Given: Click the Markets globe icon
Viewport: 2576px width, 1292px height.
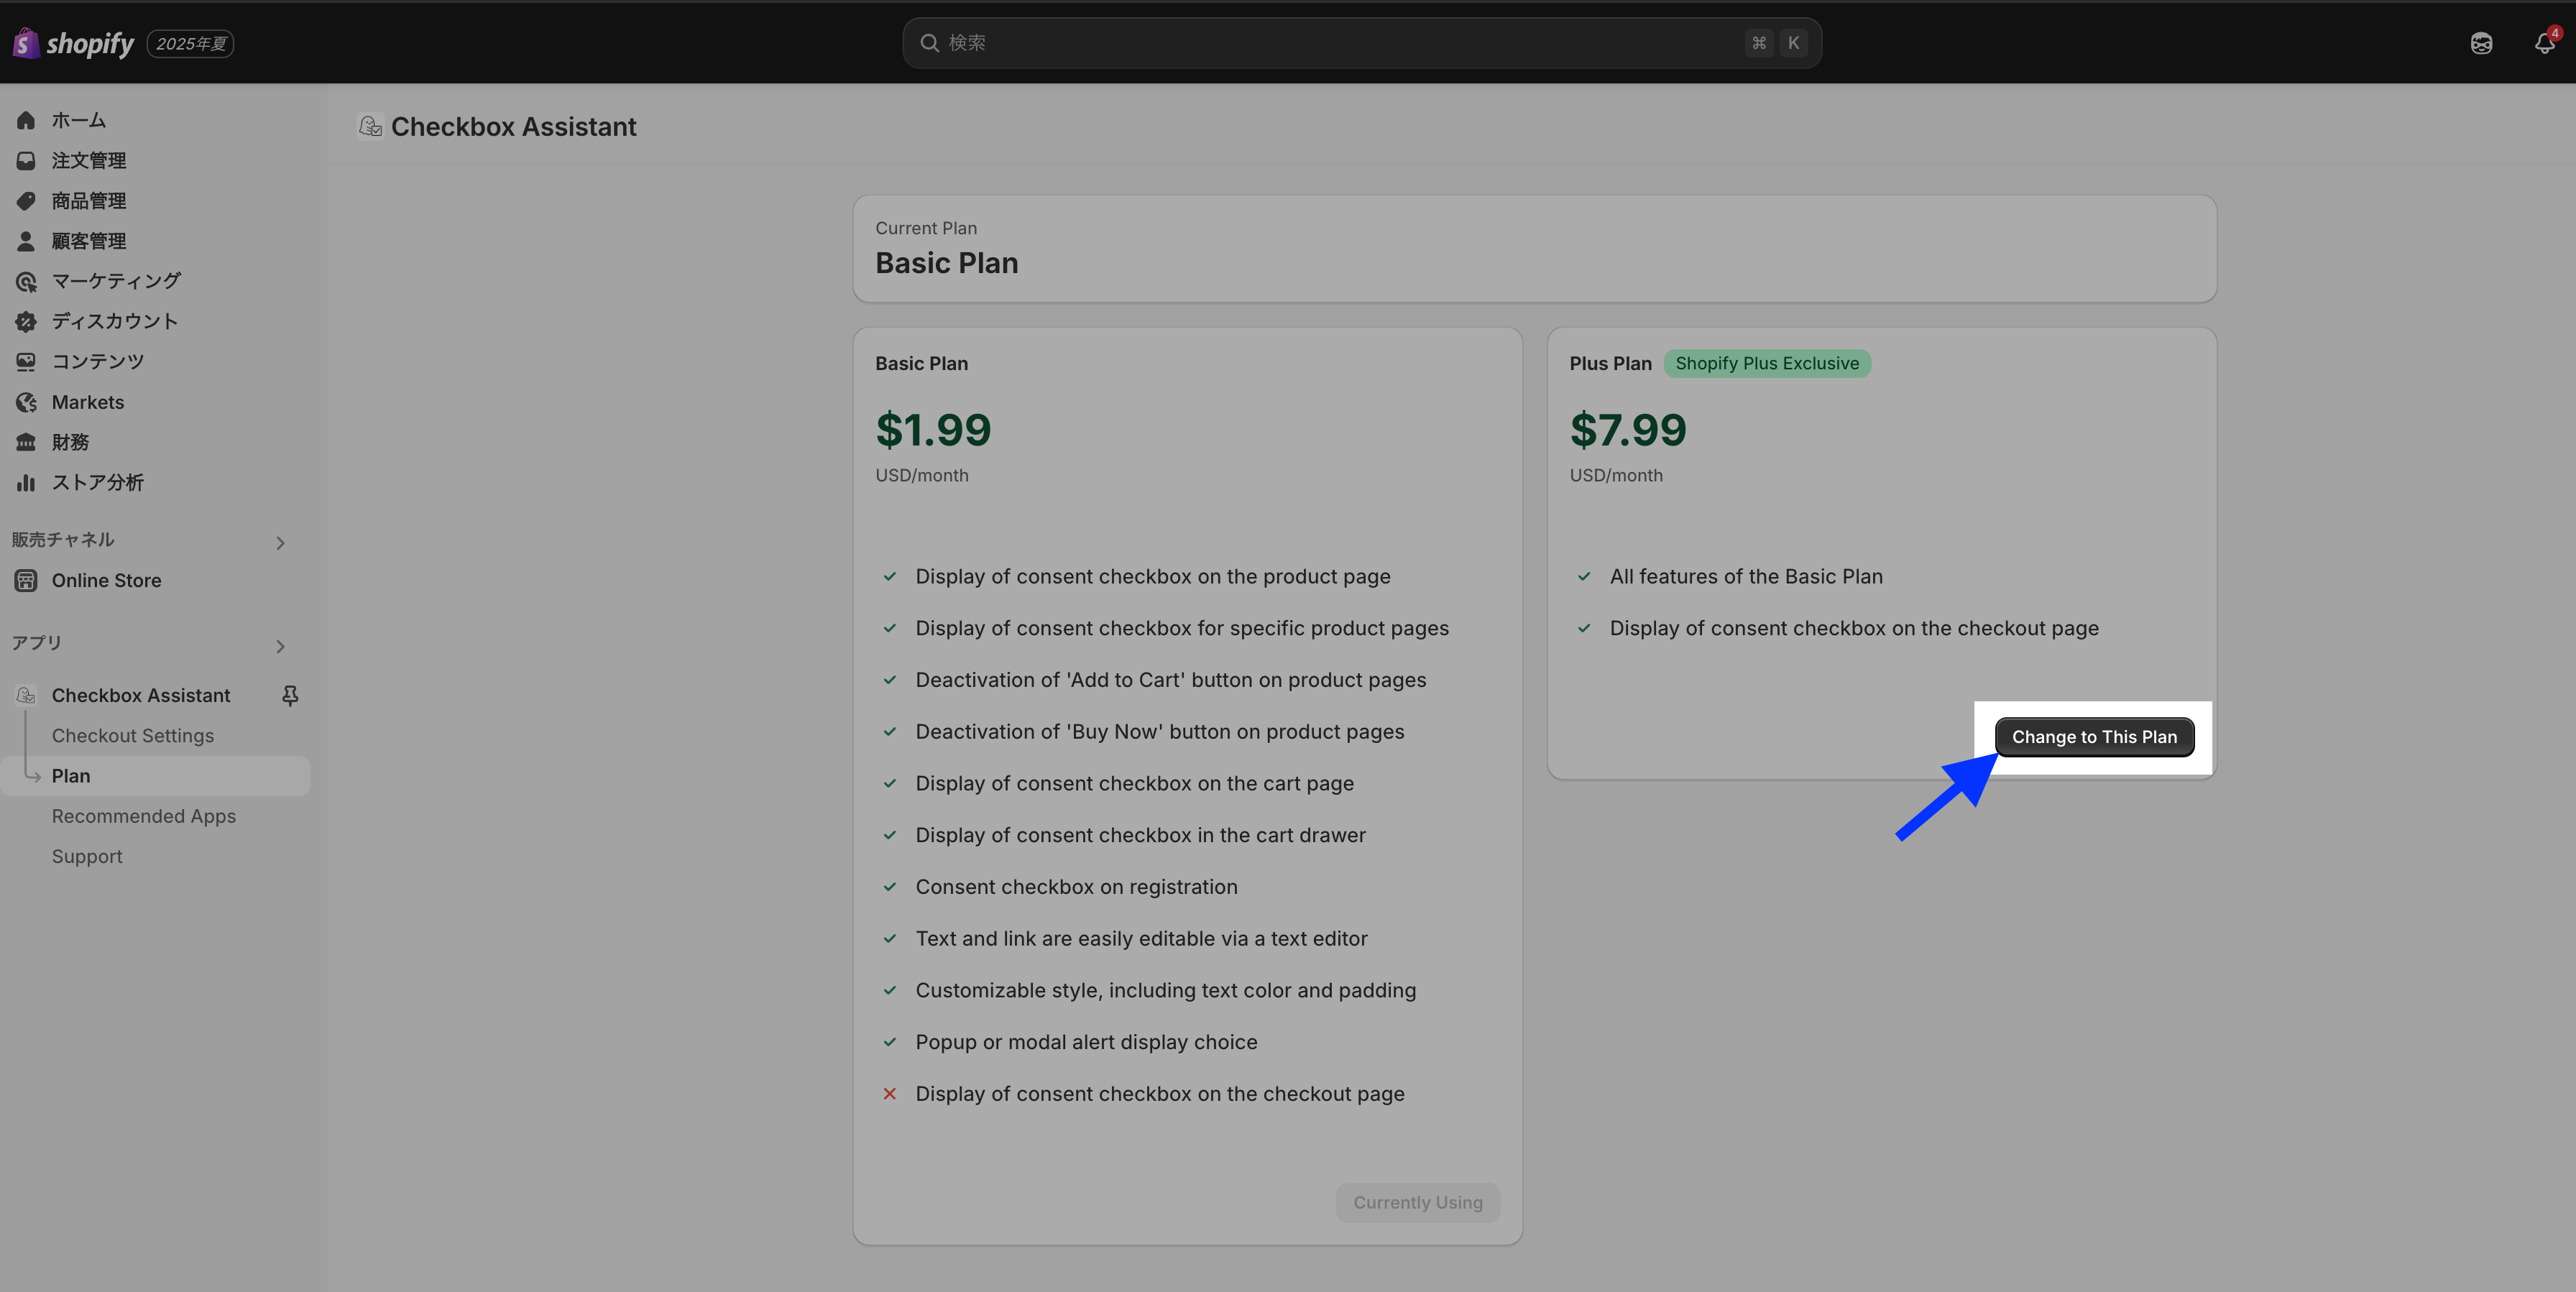Looking at the screenshot, I should pos(26,402).
